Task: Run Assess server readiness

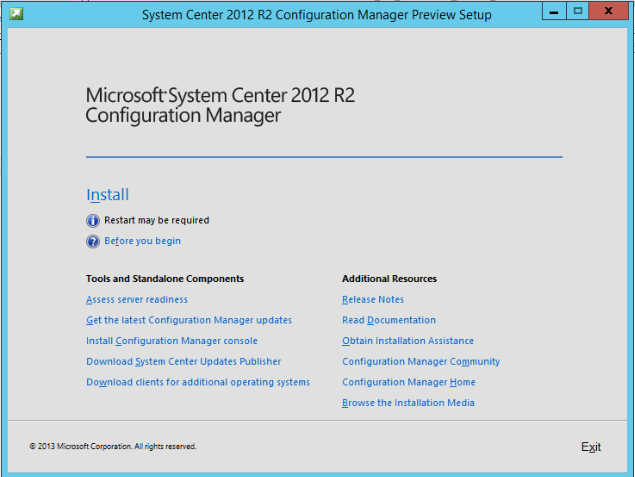Action: tap(137, 300)
